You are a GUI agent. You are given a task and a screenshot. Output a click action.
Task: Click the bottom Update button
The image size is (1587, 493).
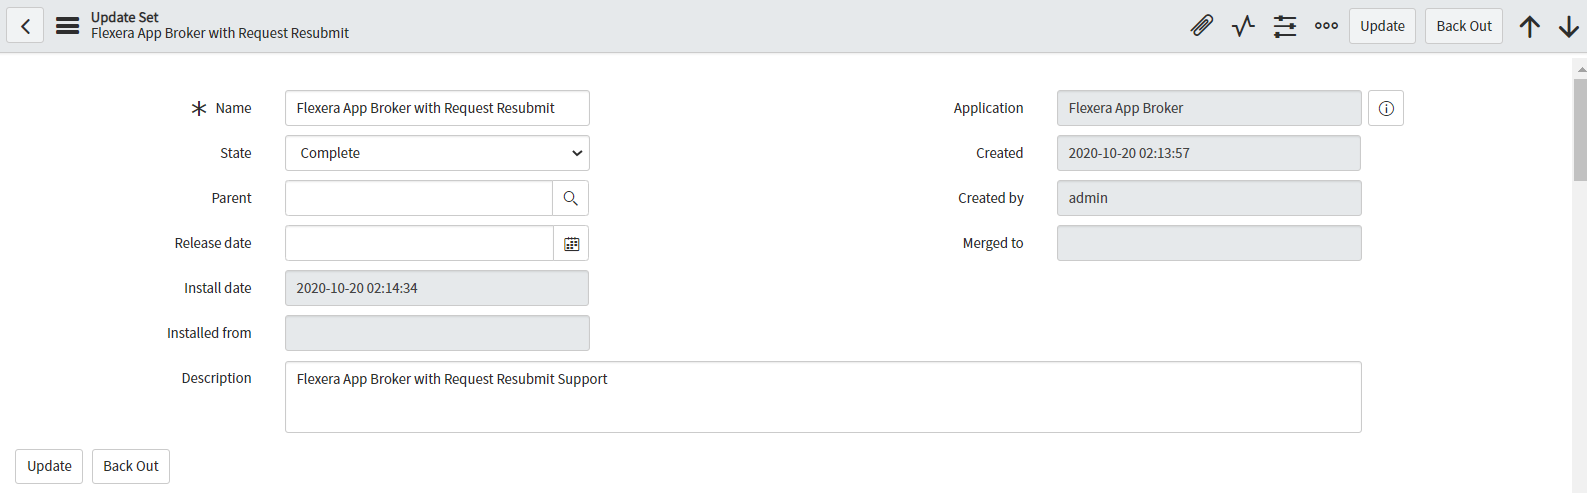(x=49, y=466)
